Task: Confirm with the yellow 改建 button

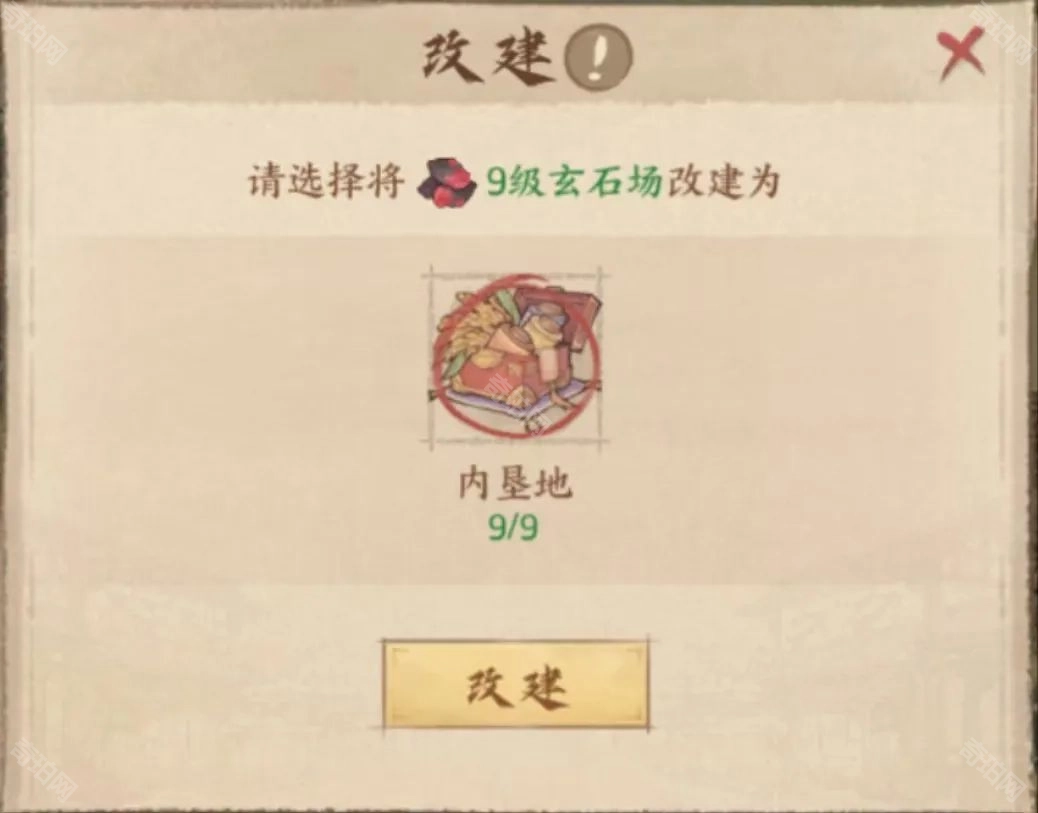Action: pos(516,685)
